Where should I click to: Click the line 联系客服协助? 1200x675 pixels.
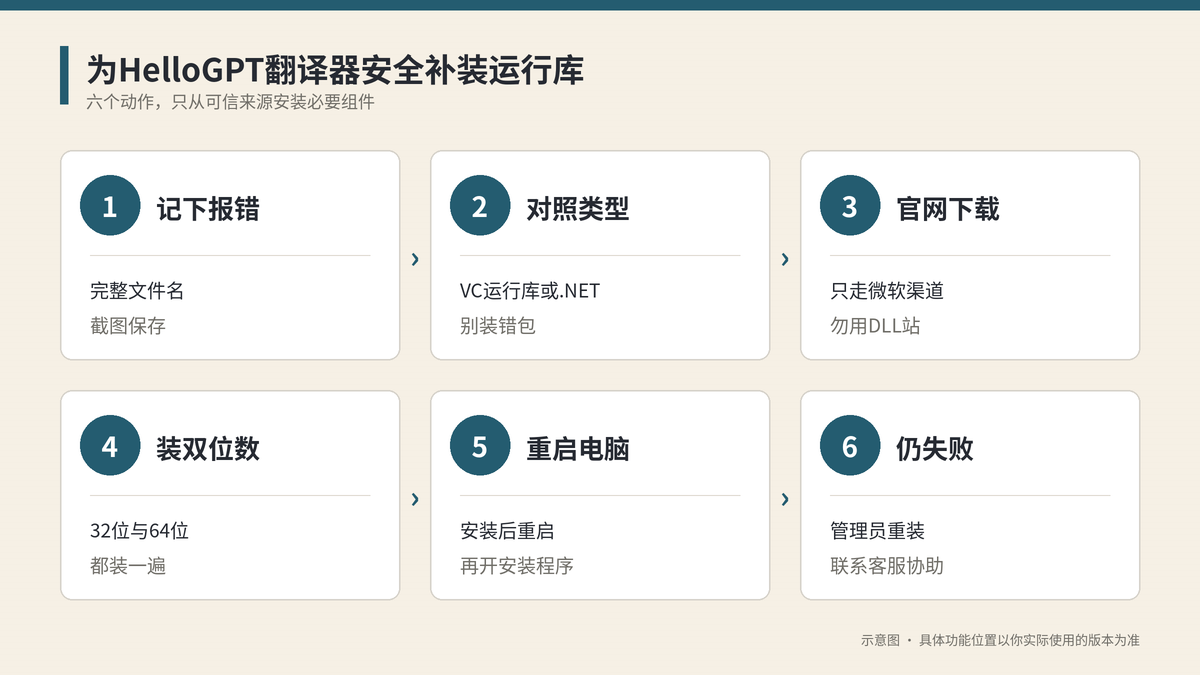click(887, 566)
